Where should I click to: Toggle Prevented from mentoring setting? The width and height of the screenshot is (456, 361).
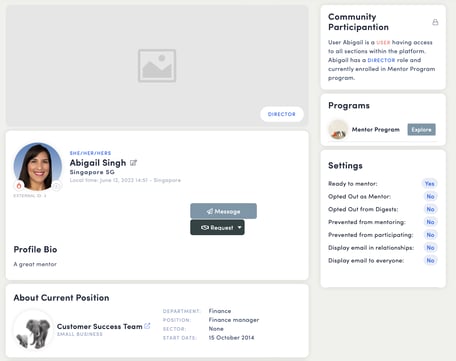430,222
